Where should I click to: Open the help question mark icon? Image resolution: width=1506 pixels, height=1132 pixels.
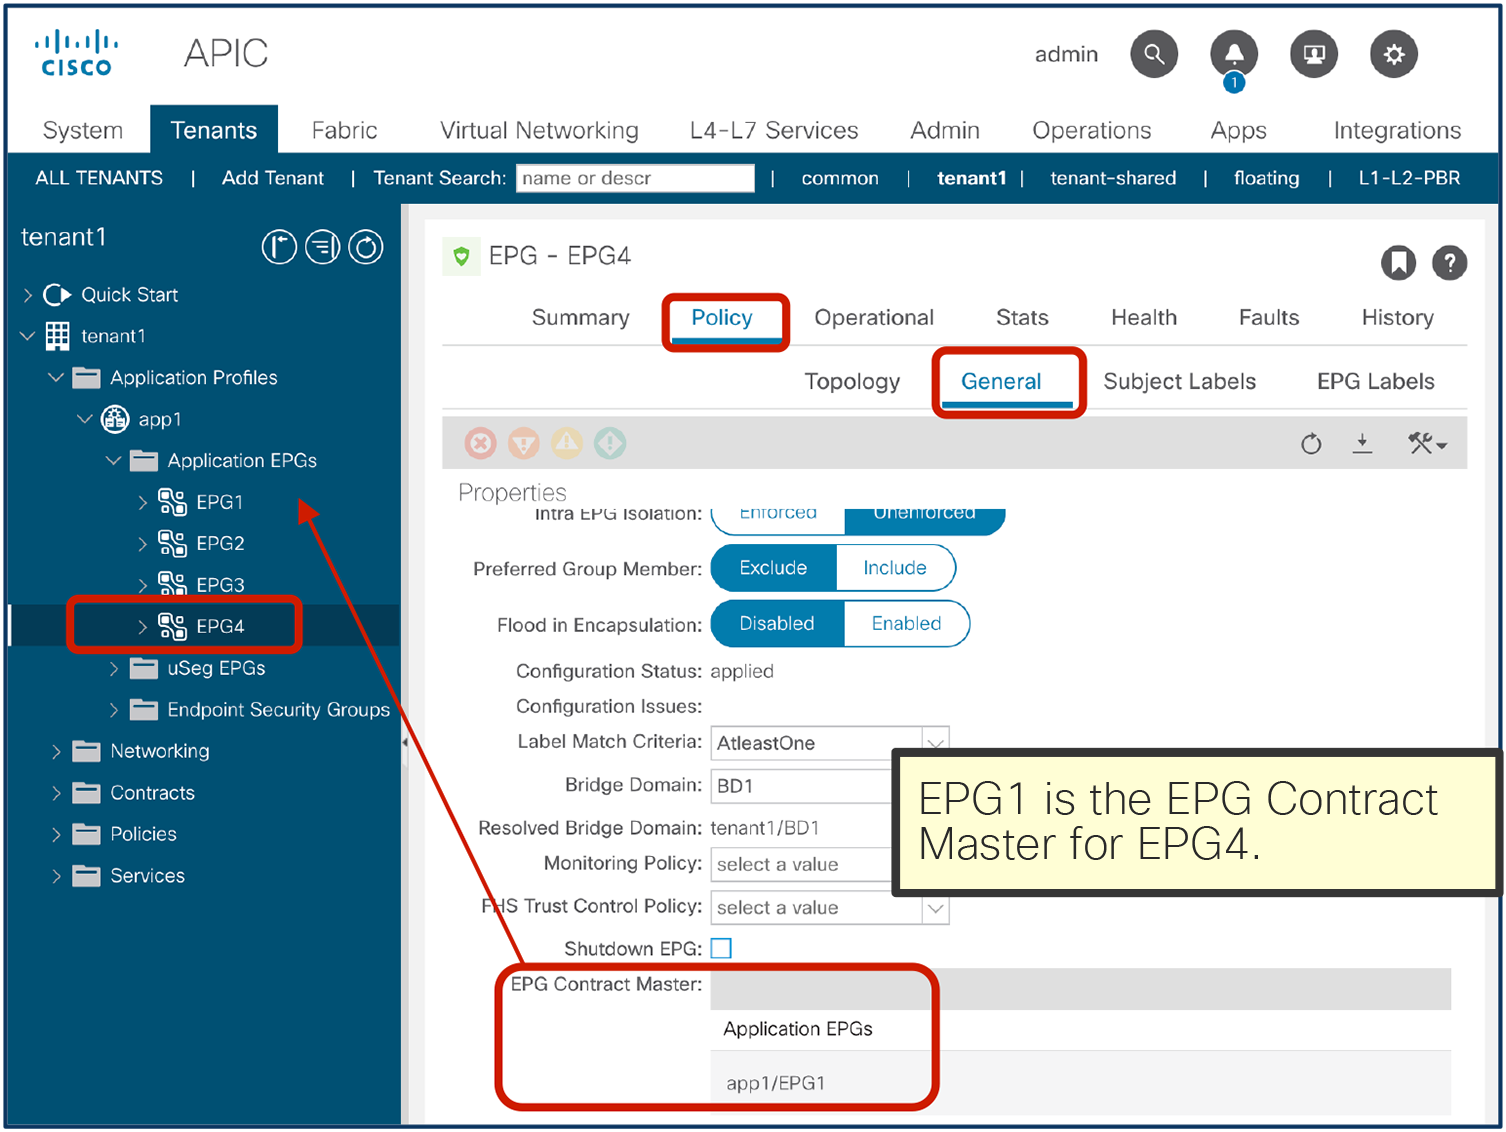(x=1449, y=263)
